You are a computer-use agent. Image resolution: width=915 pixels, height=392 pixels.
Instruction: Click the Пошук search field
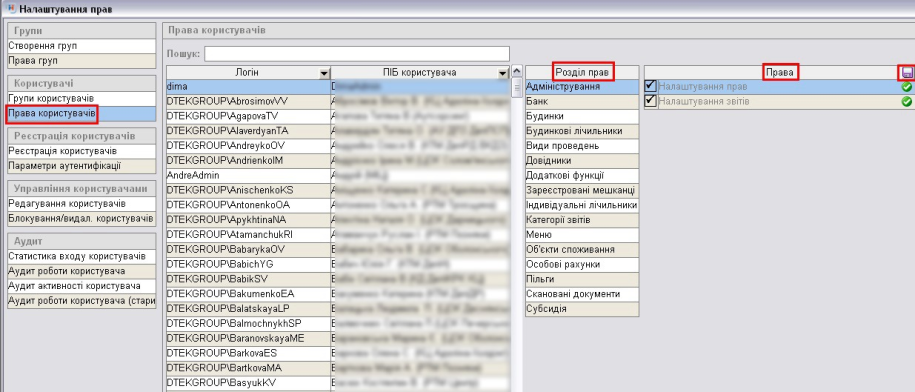click(x=357, y=54)
